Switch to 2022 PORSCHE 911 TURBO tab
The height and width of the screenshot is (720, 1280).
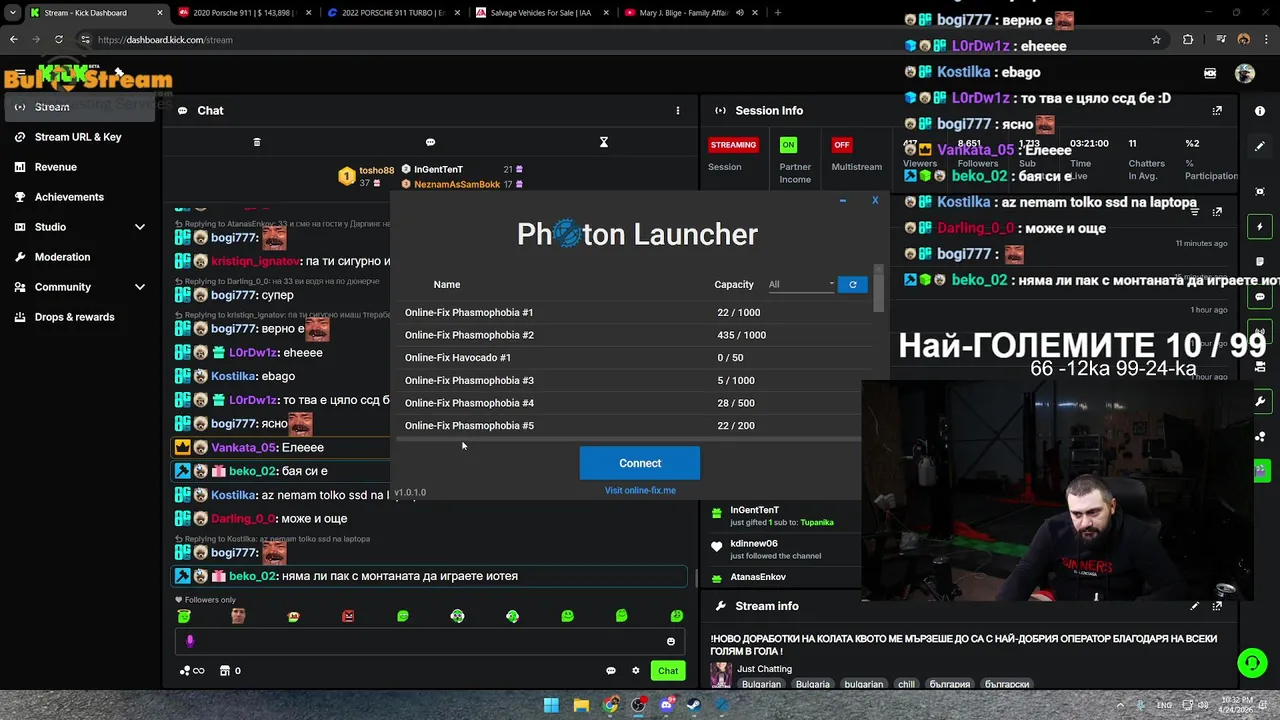393,13
